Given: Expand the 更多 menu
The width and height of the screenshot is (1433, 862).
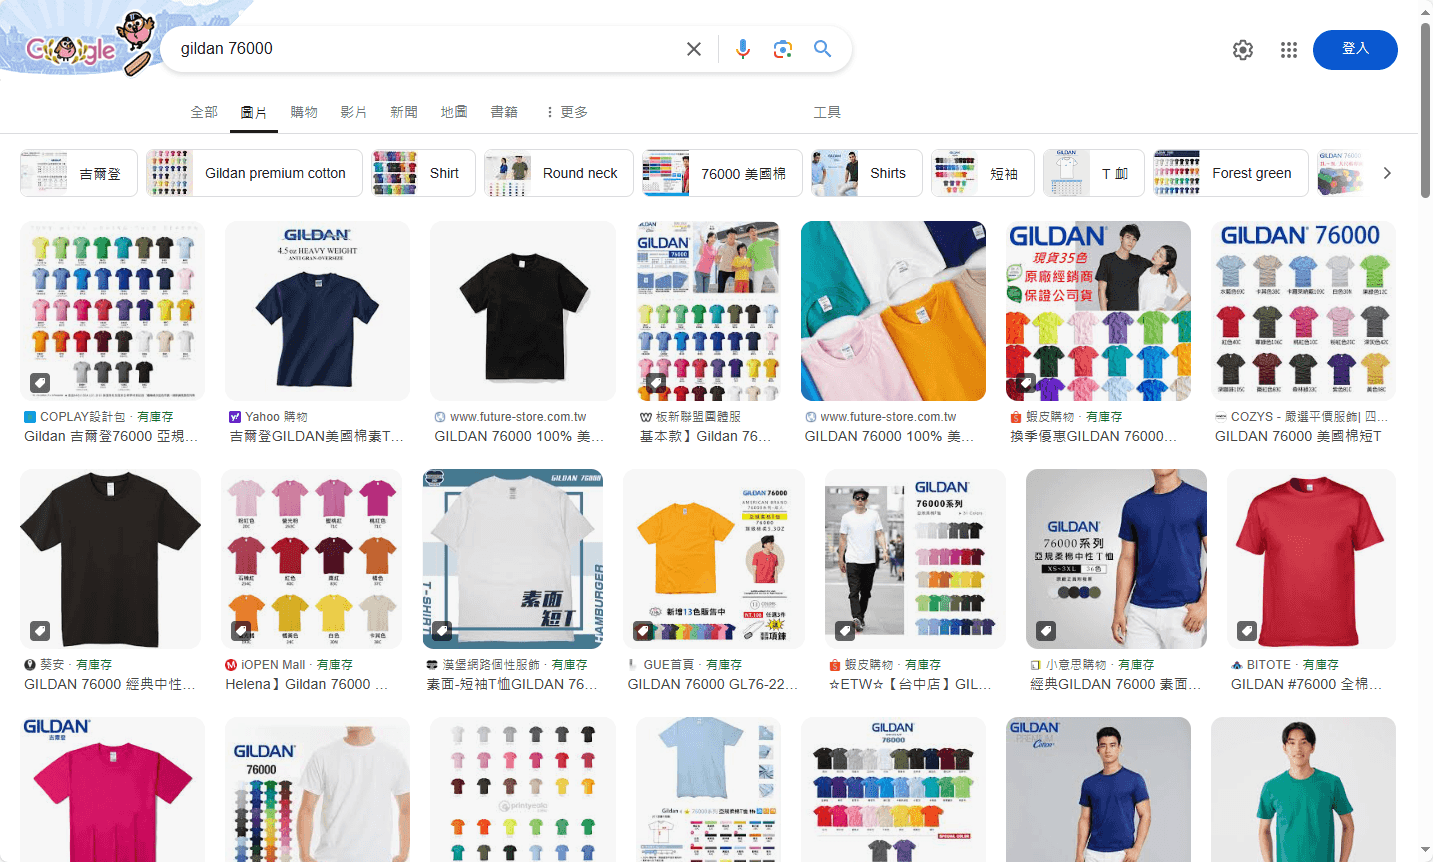Looking at the screenshot, I should (566, 112).
